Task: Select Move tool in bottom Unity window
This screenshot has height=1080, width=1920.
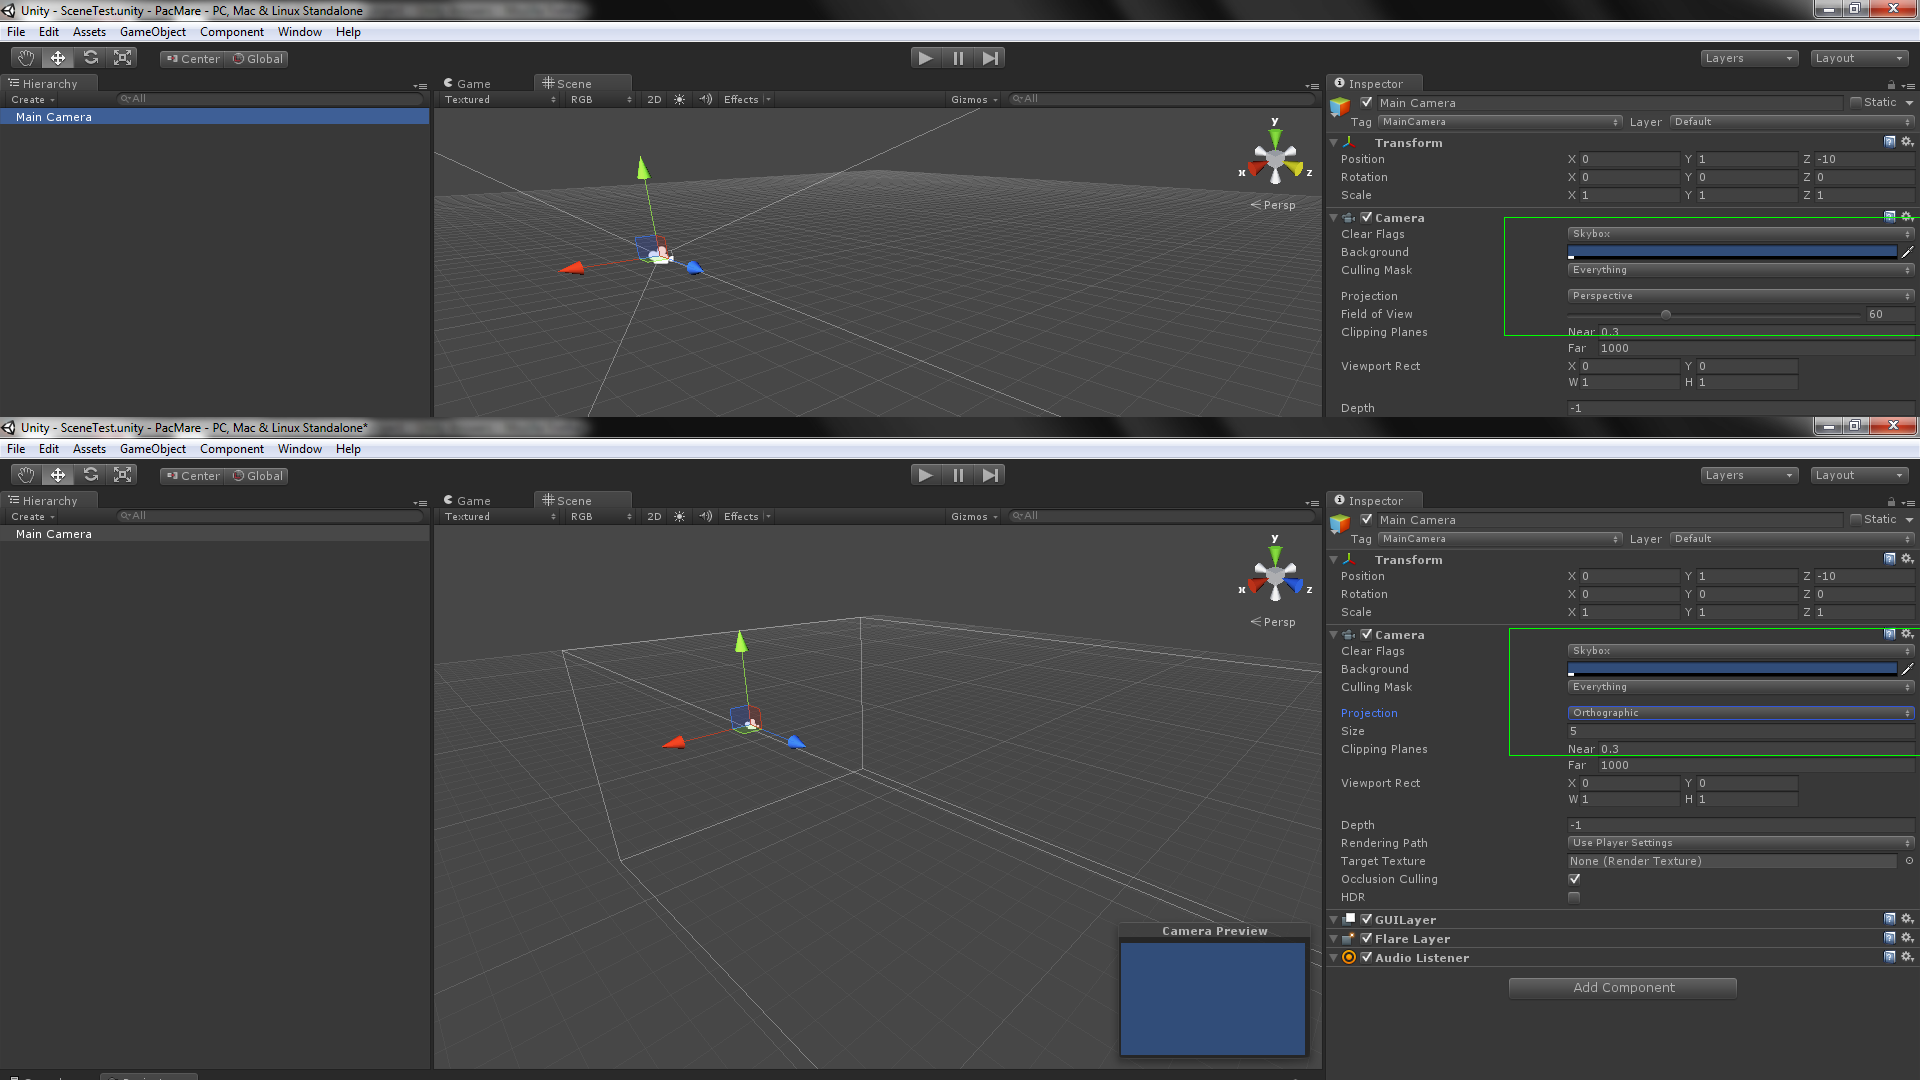Action: tap(58, 475)
